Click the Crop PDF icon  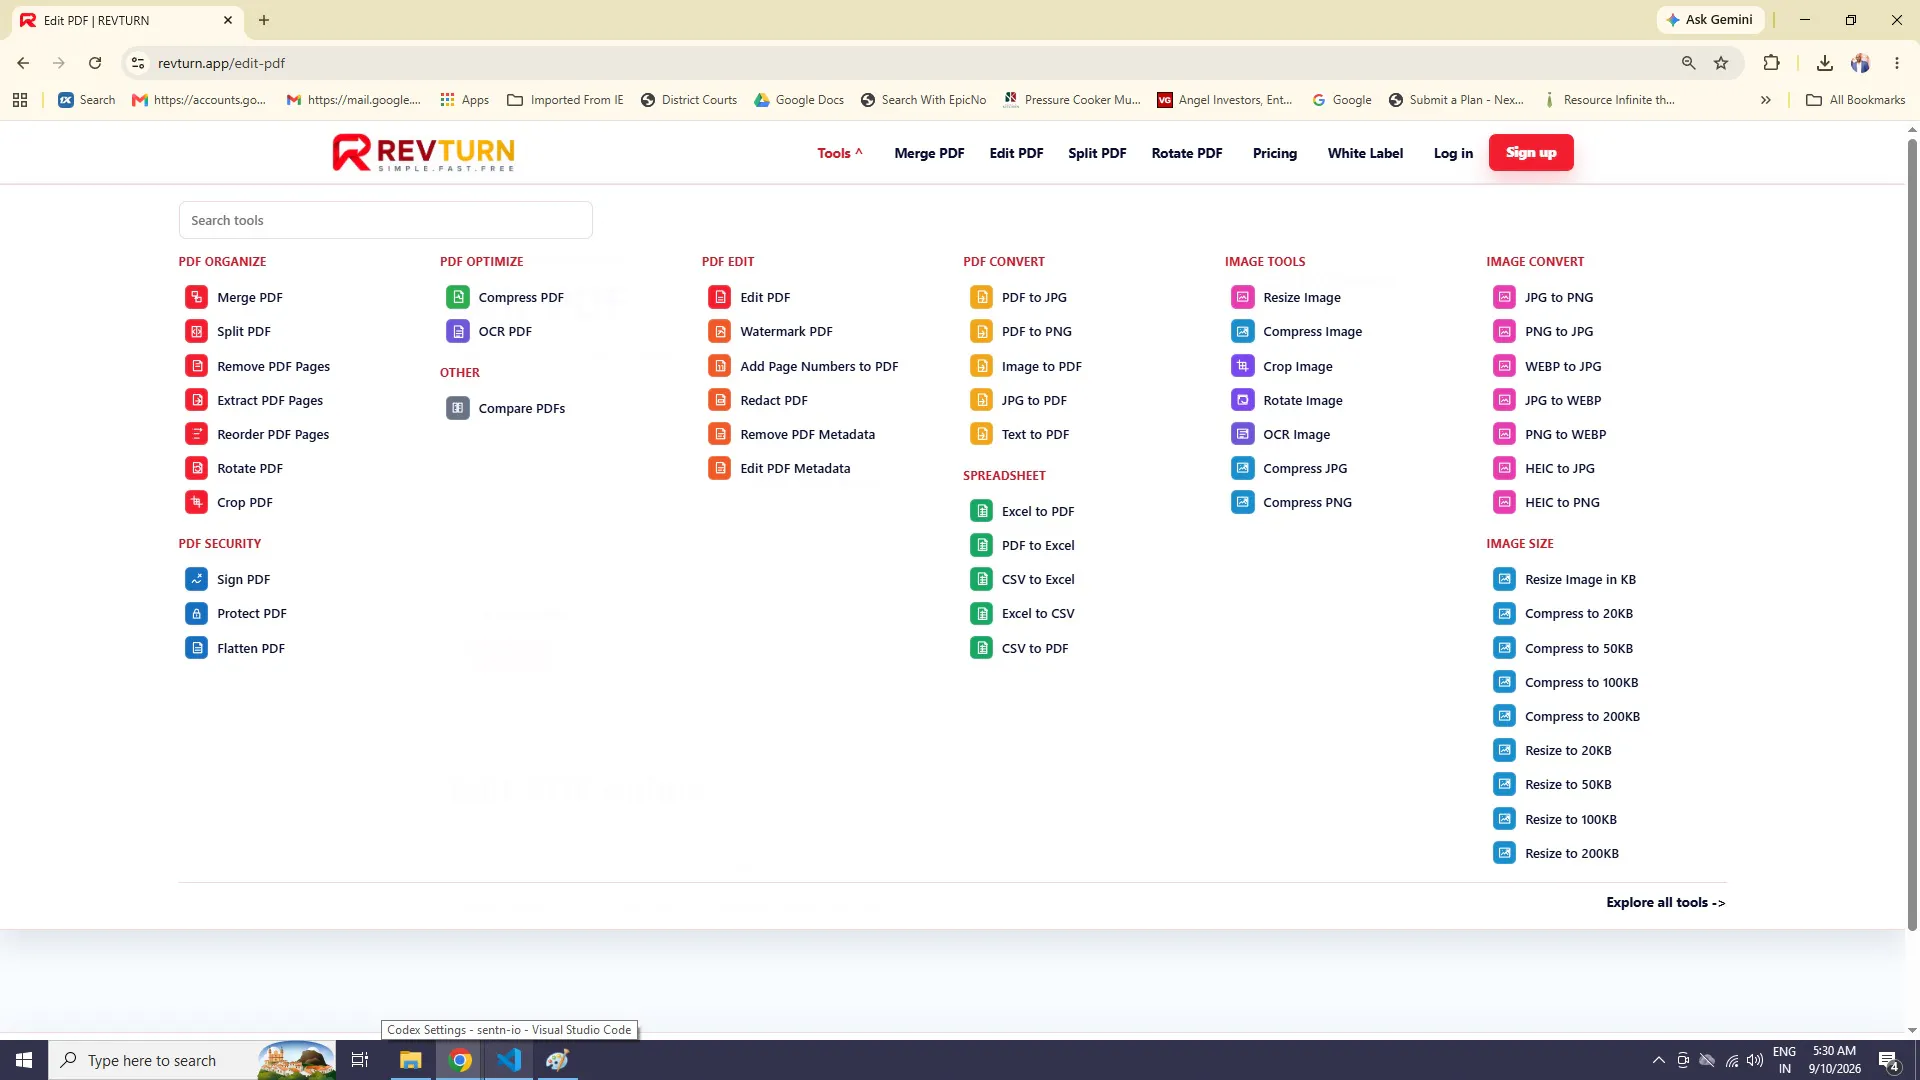pyautogui.click(x=196, y=502)
